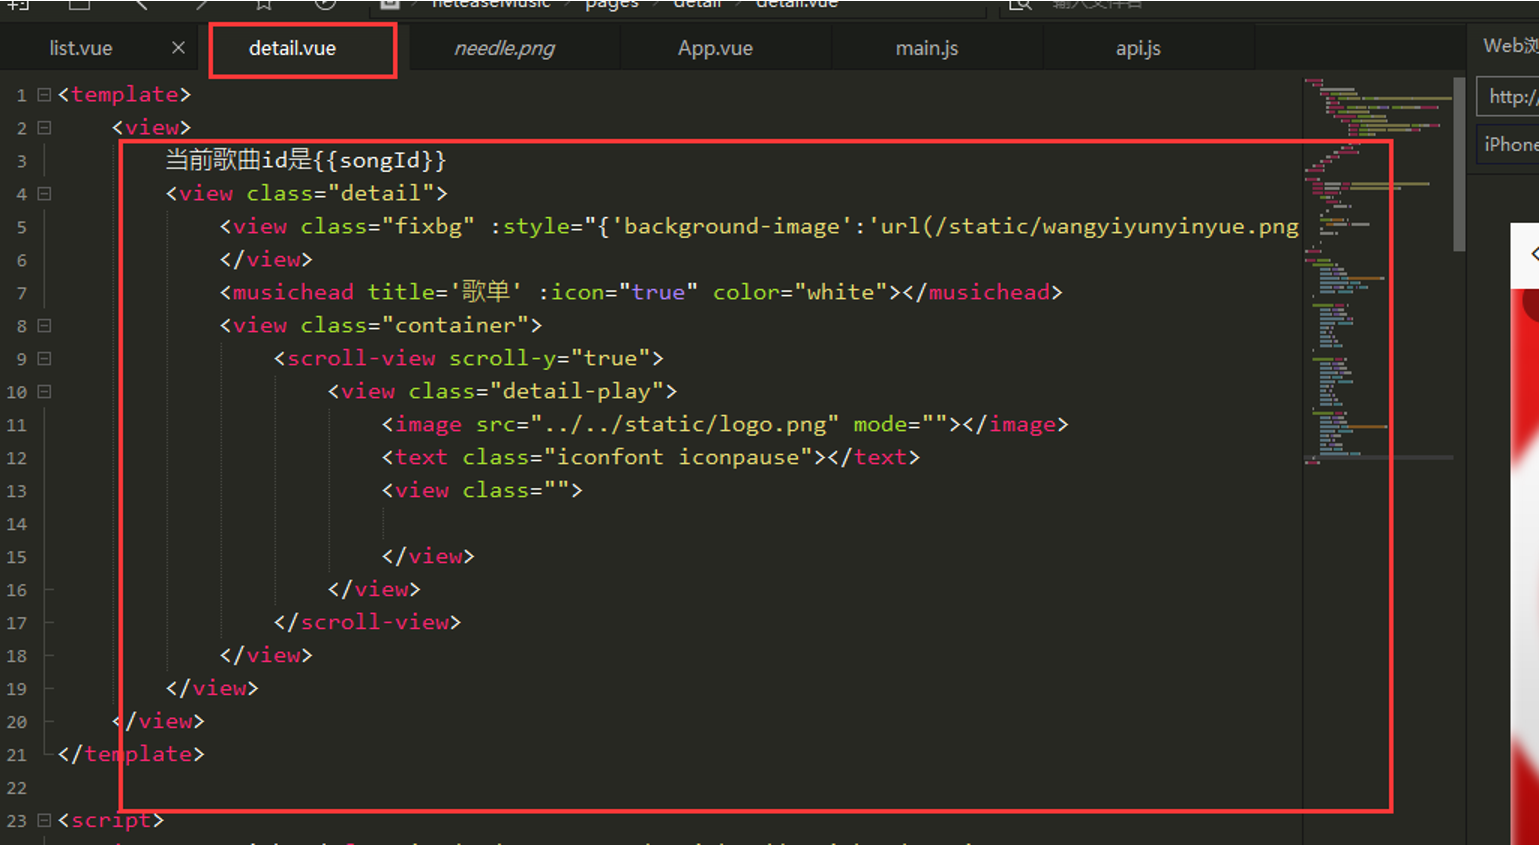1539x845 pixels.
Task: Select the detail.vue editor tab
Action: click(292, 48)
